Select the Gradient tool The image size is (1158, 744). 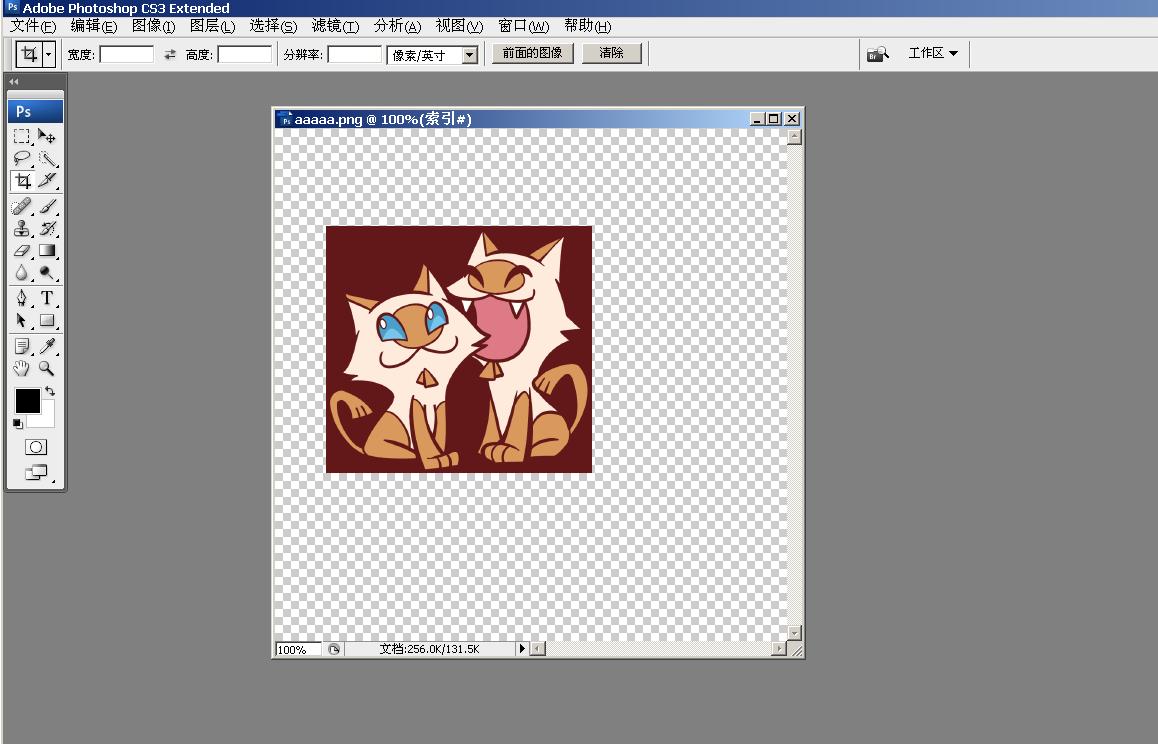click(47, 250)
